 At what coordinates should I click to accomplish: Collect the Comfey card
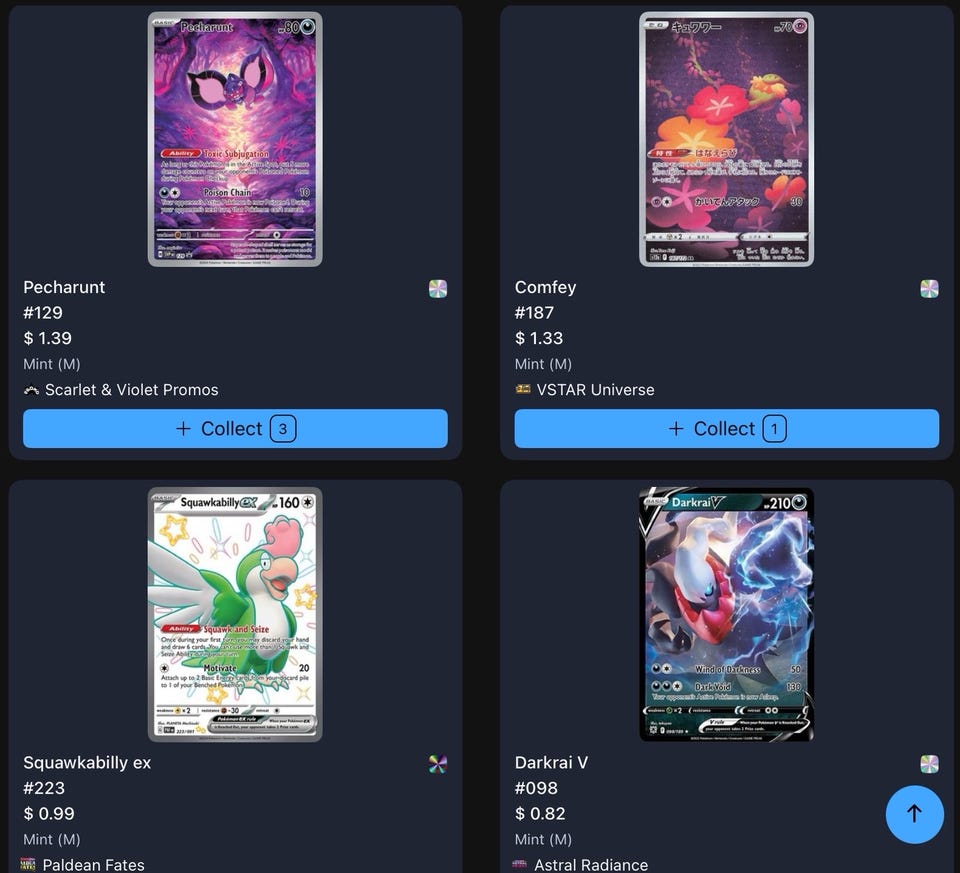tap(727, 429)
